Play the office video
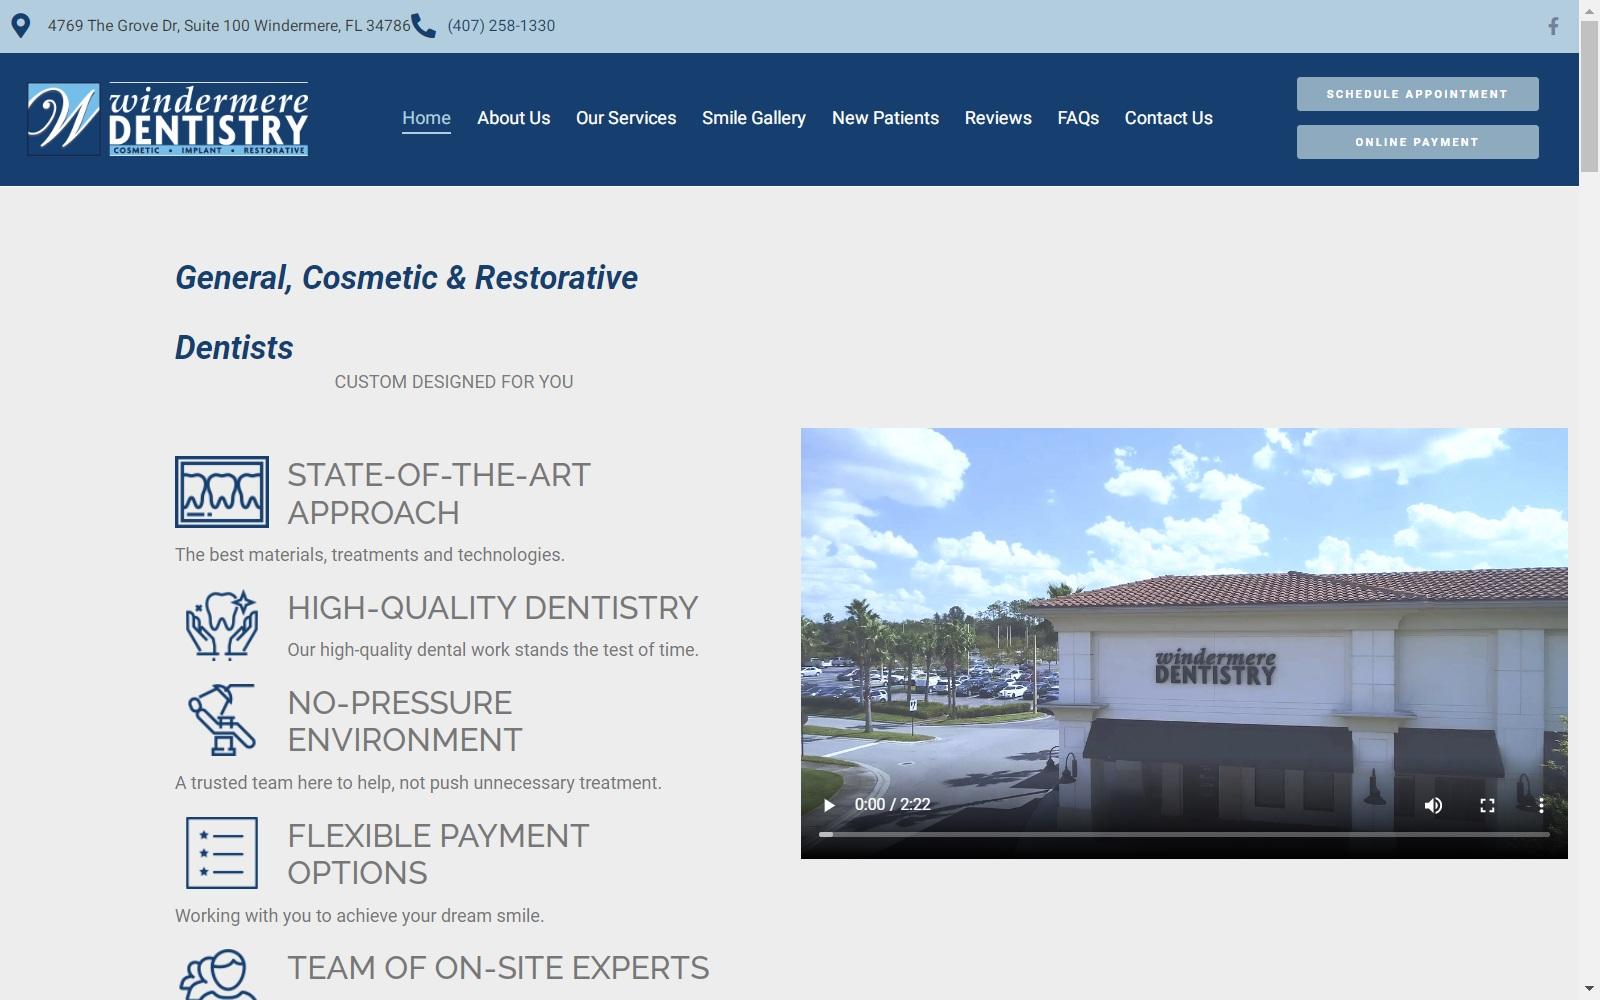The height and width of the screenshot is (1000, 1600). point(828,805)
